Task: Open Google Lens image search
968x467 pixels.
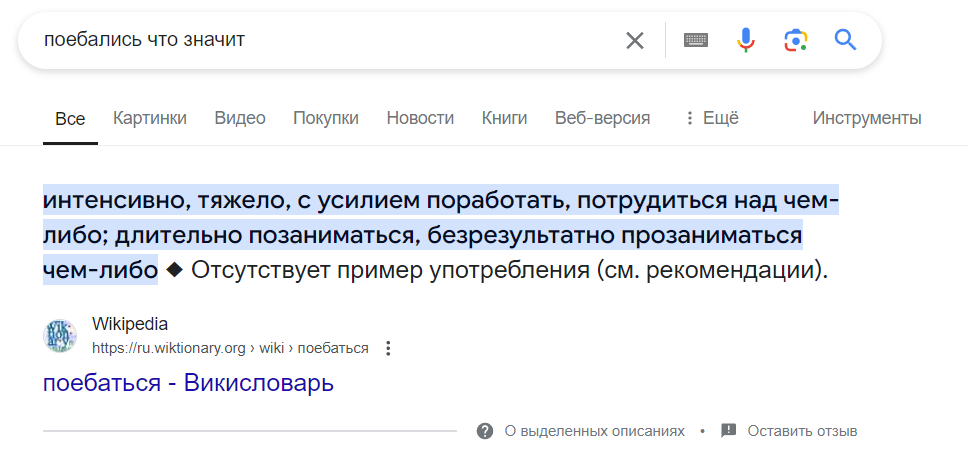Action: pyautogui.click(x=795, y=40)
